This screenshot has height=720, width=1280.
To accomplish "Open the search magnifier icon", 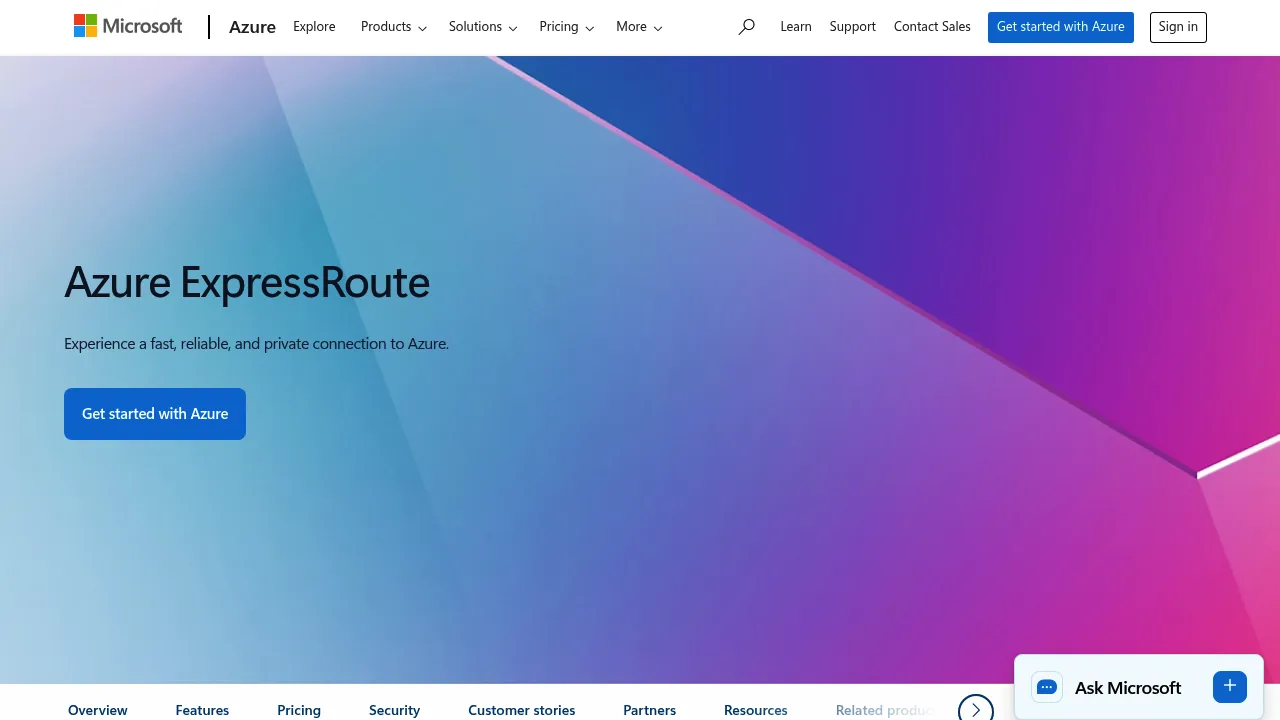I will pos(746,27).
